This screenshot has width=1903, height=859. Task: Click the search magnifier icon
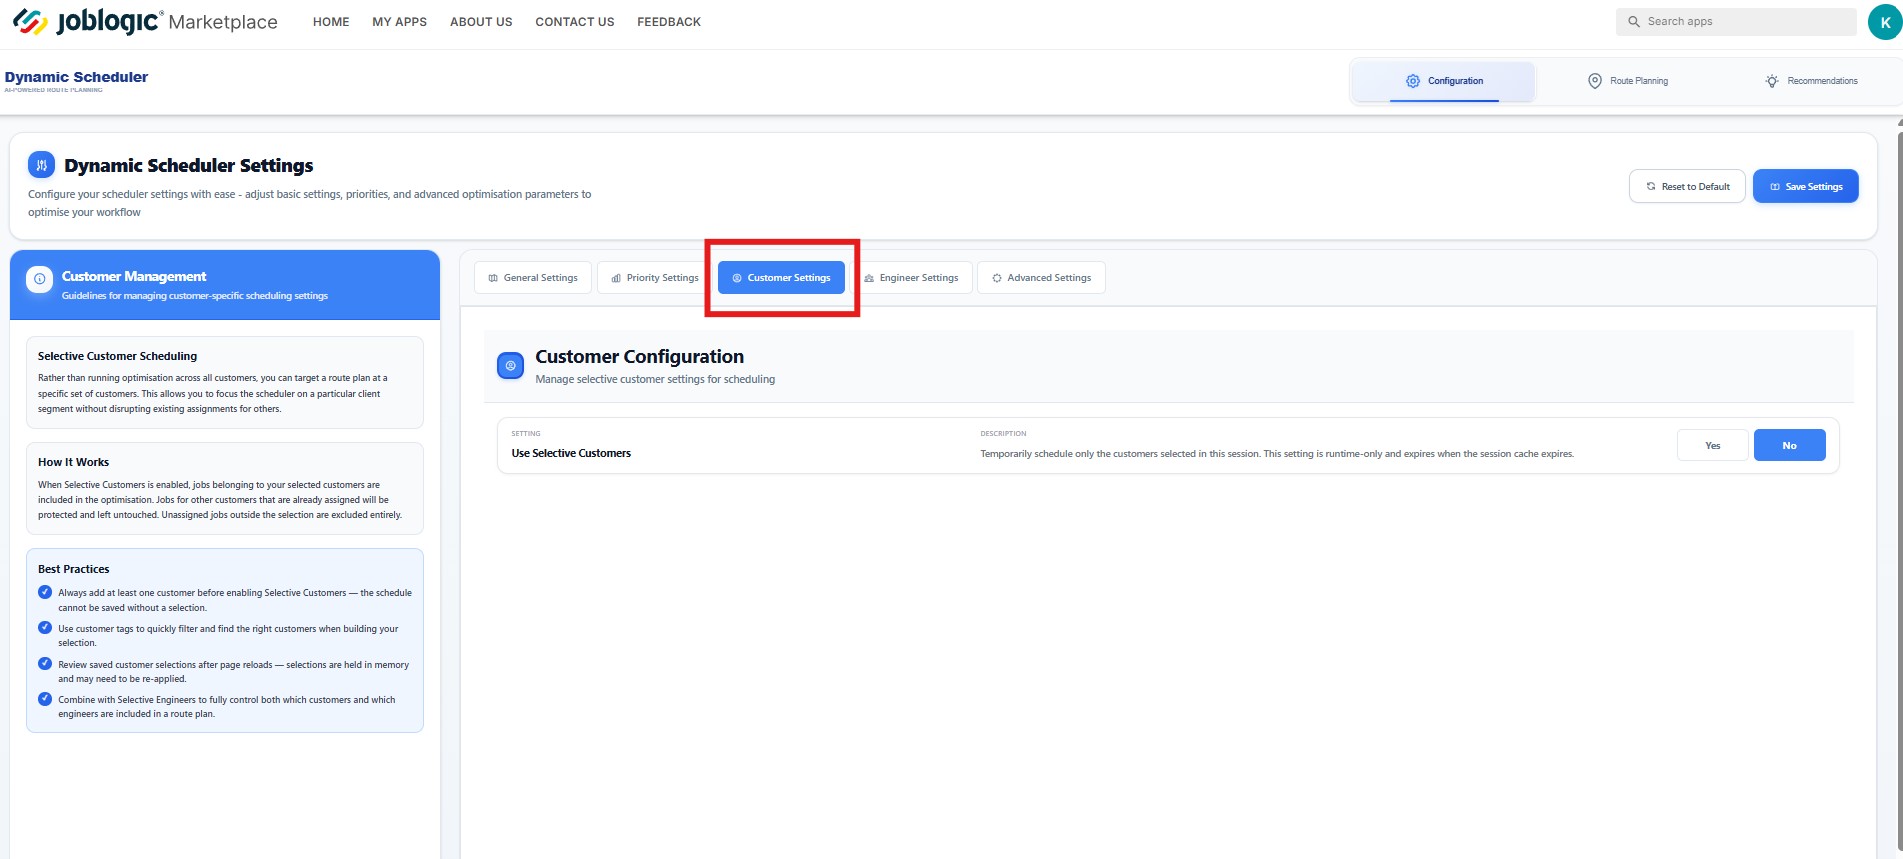click(1634, 21)
